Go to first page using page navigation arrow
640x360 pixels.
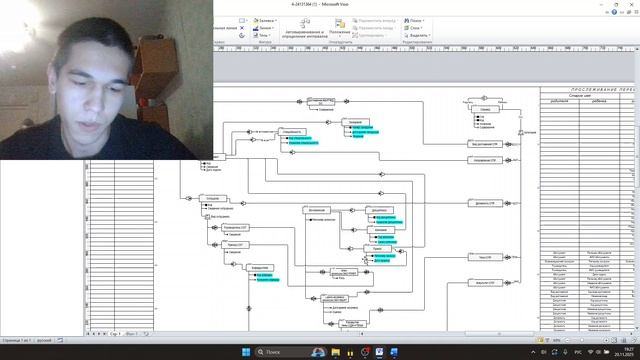pos(89,334)
